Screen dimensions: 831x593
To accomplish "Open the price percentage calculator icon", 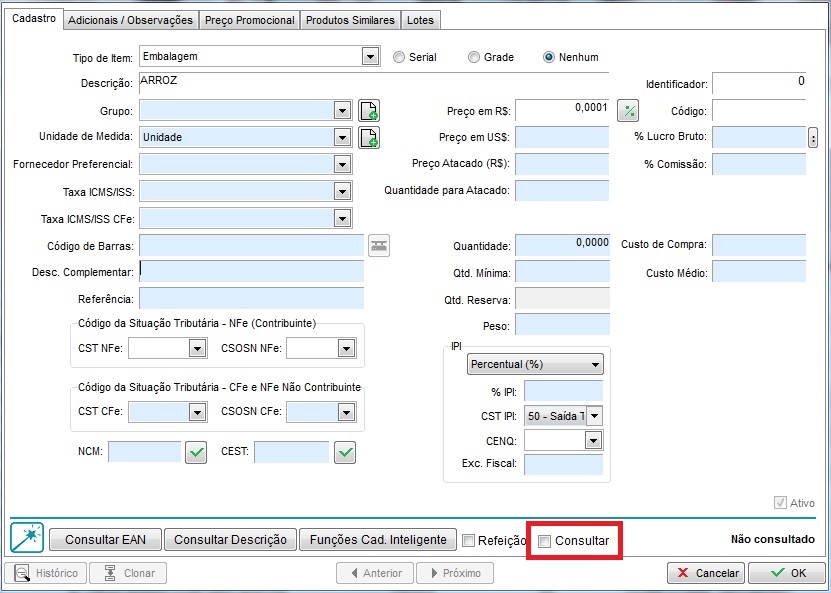I will point(628,111).
